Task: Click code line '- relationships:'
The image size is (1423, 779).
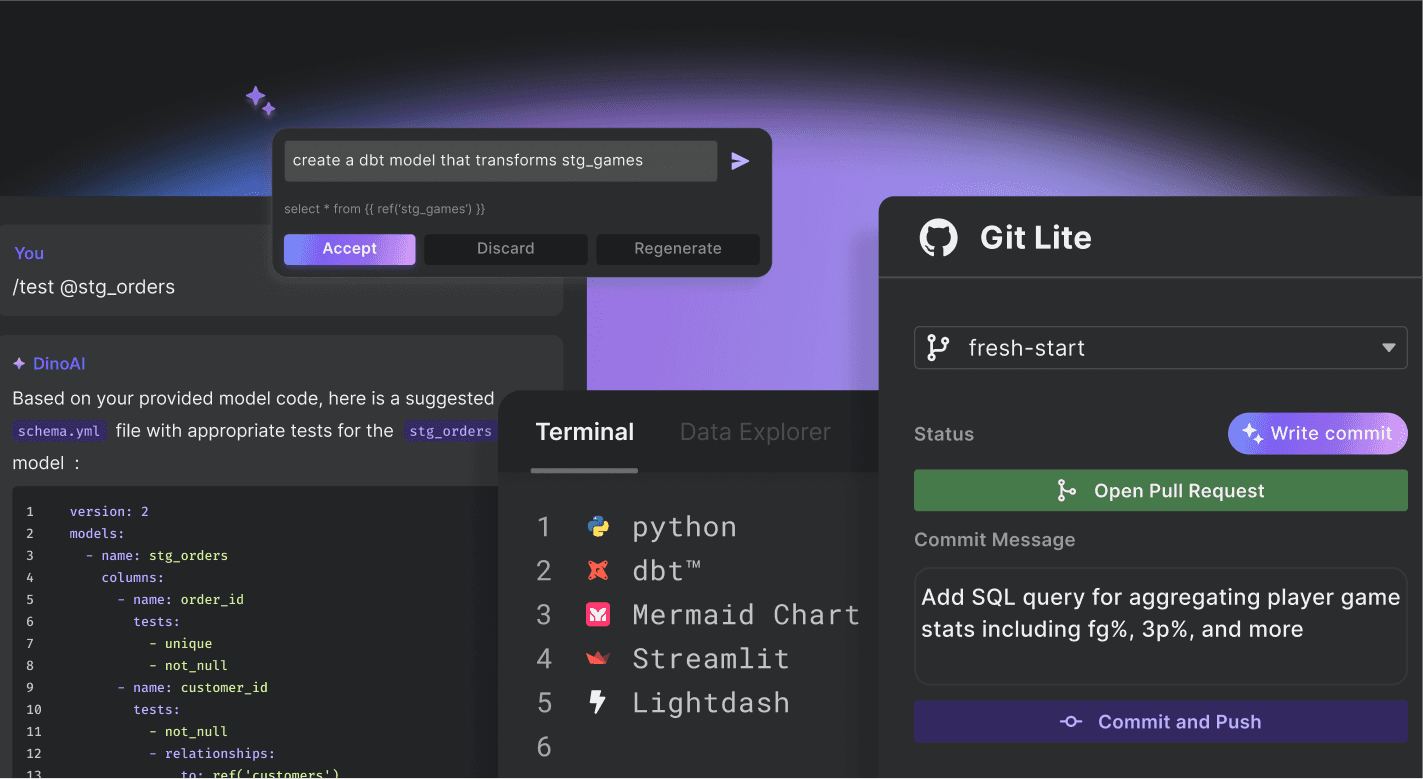Action: tap(212, 753)
